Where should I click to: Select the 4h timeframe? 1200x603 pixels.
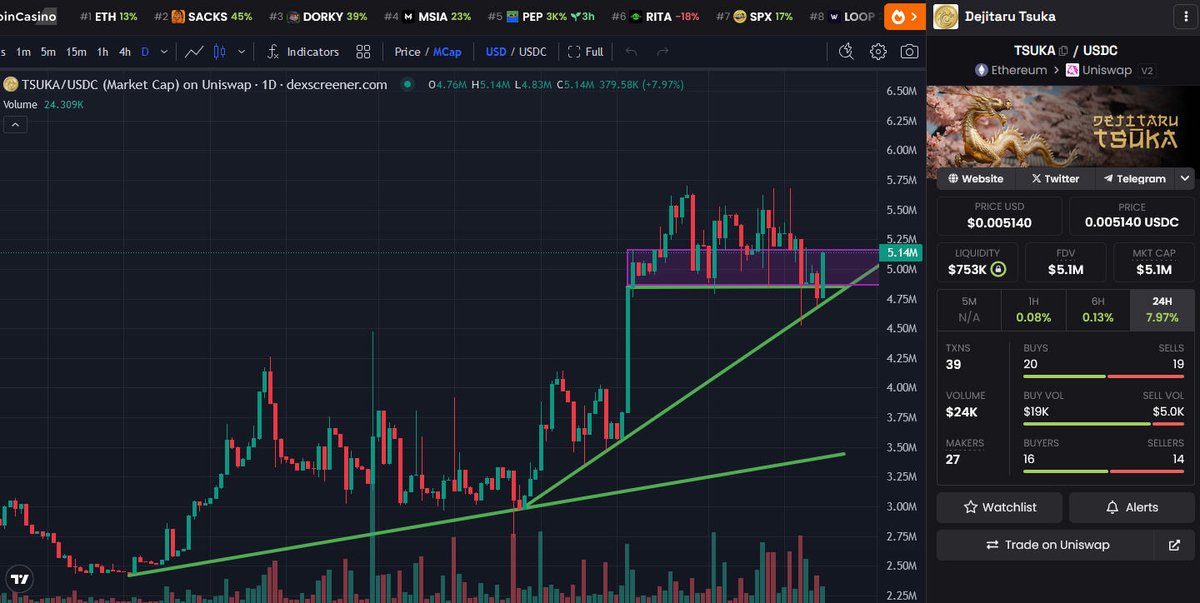125,51
